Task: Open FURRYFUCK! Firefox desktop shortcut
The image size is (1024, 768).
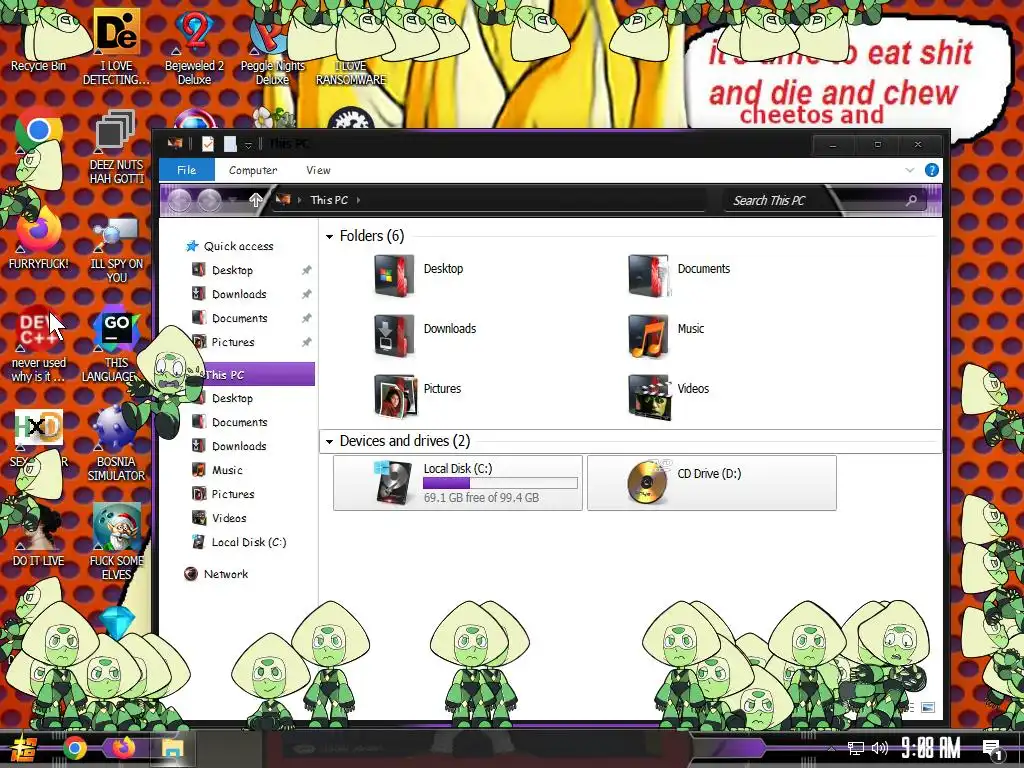Action: [39, 238]
